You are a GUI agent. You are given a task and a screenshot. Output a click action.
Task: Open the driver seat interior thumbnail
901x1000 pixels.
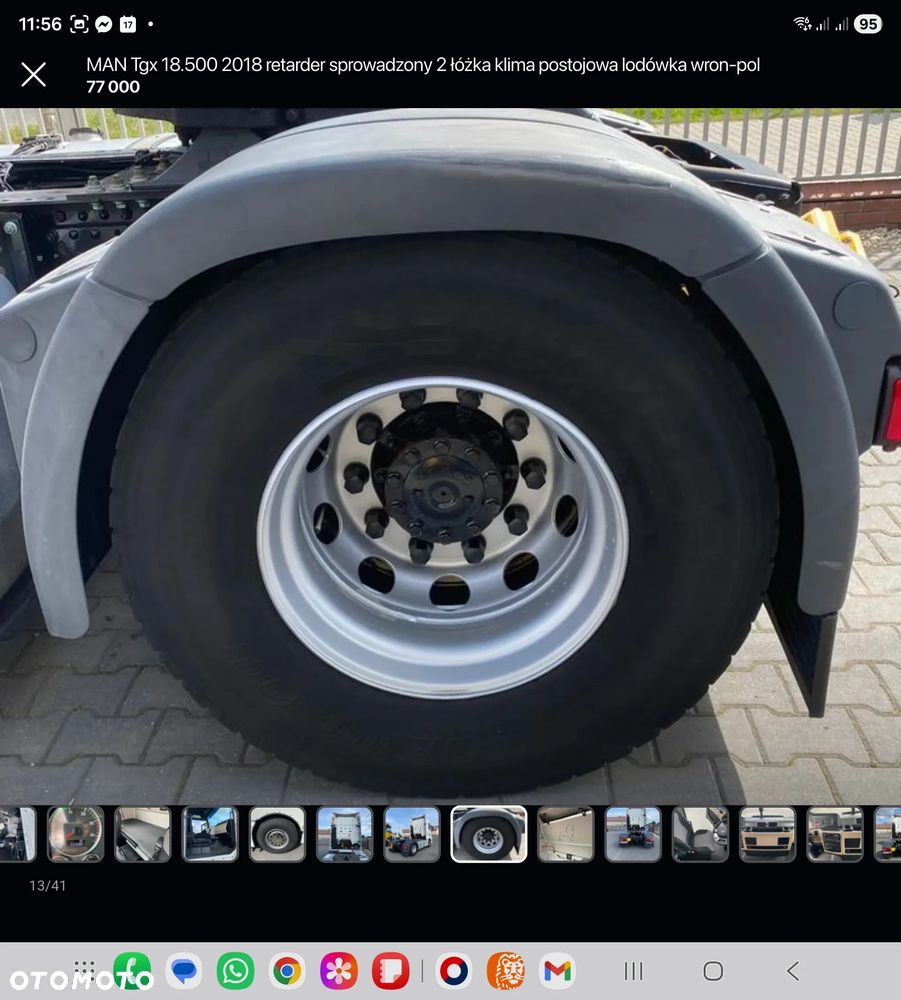[x=700, y=834]
